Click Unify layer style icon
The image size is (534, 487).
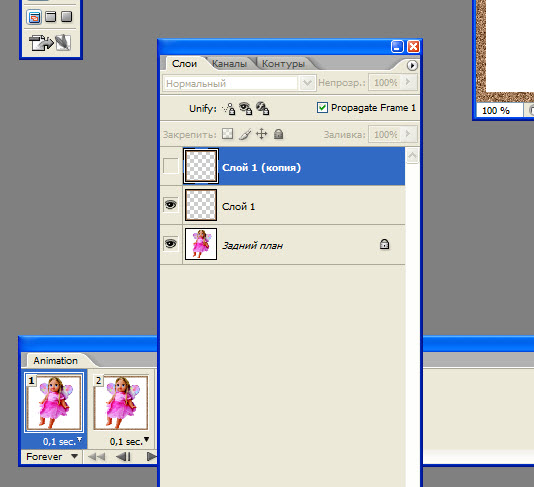coord(263,109)
